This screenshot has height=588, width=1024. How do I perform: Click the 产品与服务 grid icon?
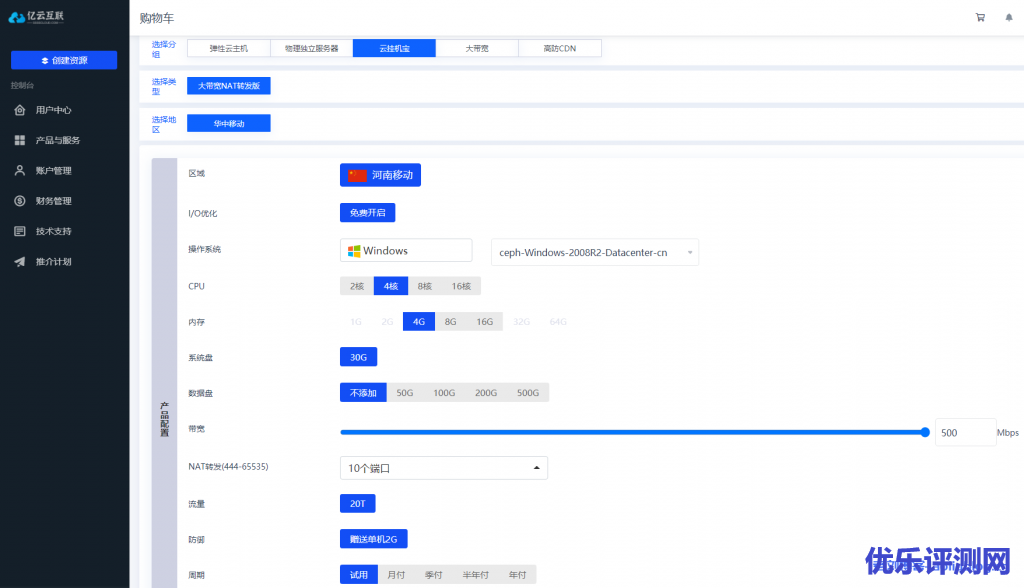(x=19, y=140)
